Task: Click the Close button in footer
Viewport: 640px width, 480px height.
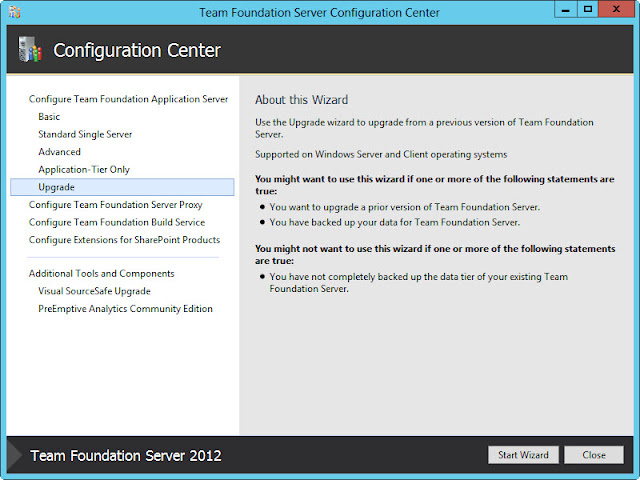Action: 594,455
